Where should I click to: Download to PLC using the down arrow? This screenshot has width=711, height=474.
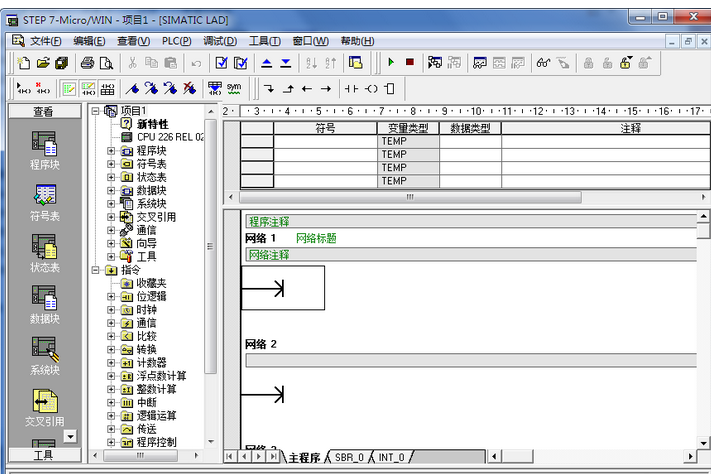click(x=286, y=63)
